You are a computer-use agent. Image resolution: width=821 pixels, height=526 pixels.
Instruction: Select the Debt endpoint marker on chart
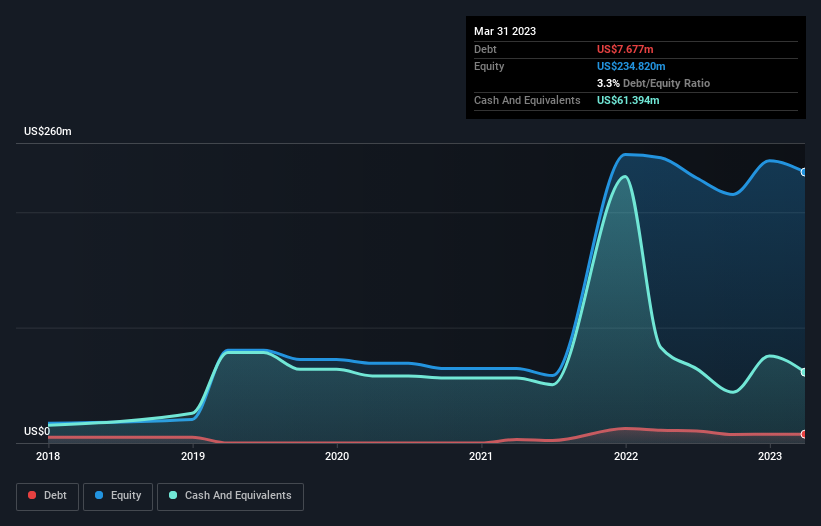[804, 434]
